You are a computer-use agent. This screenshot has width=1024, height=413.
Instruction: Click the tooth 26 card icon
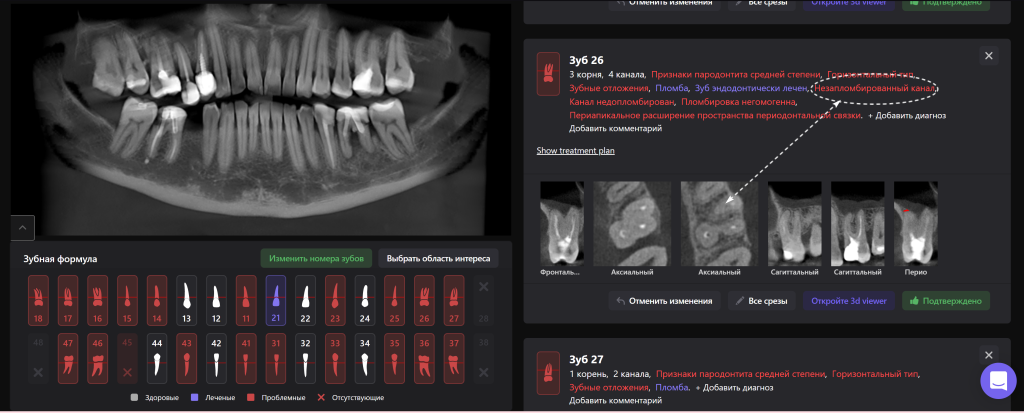coord(548,74)
